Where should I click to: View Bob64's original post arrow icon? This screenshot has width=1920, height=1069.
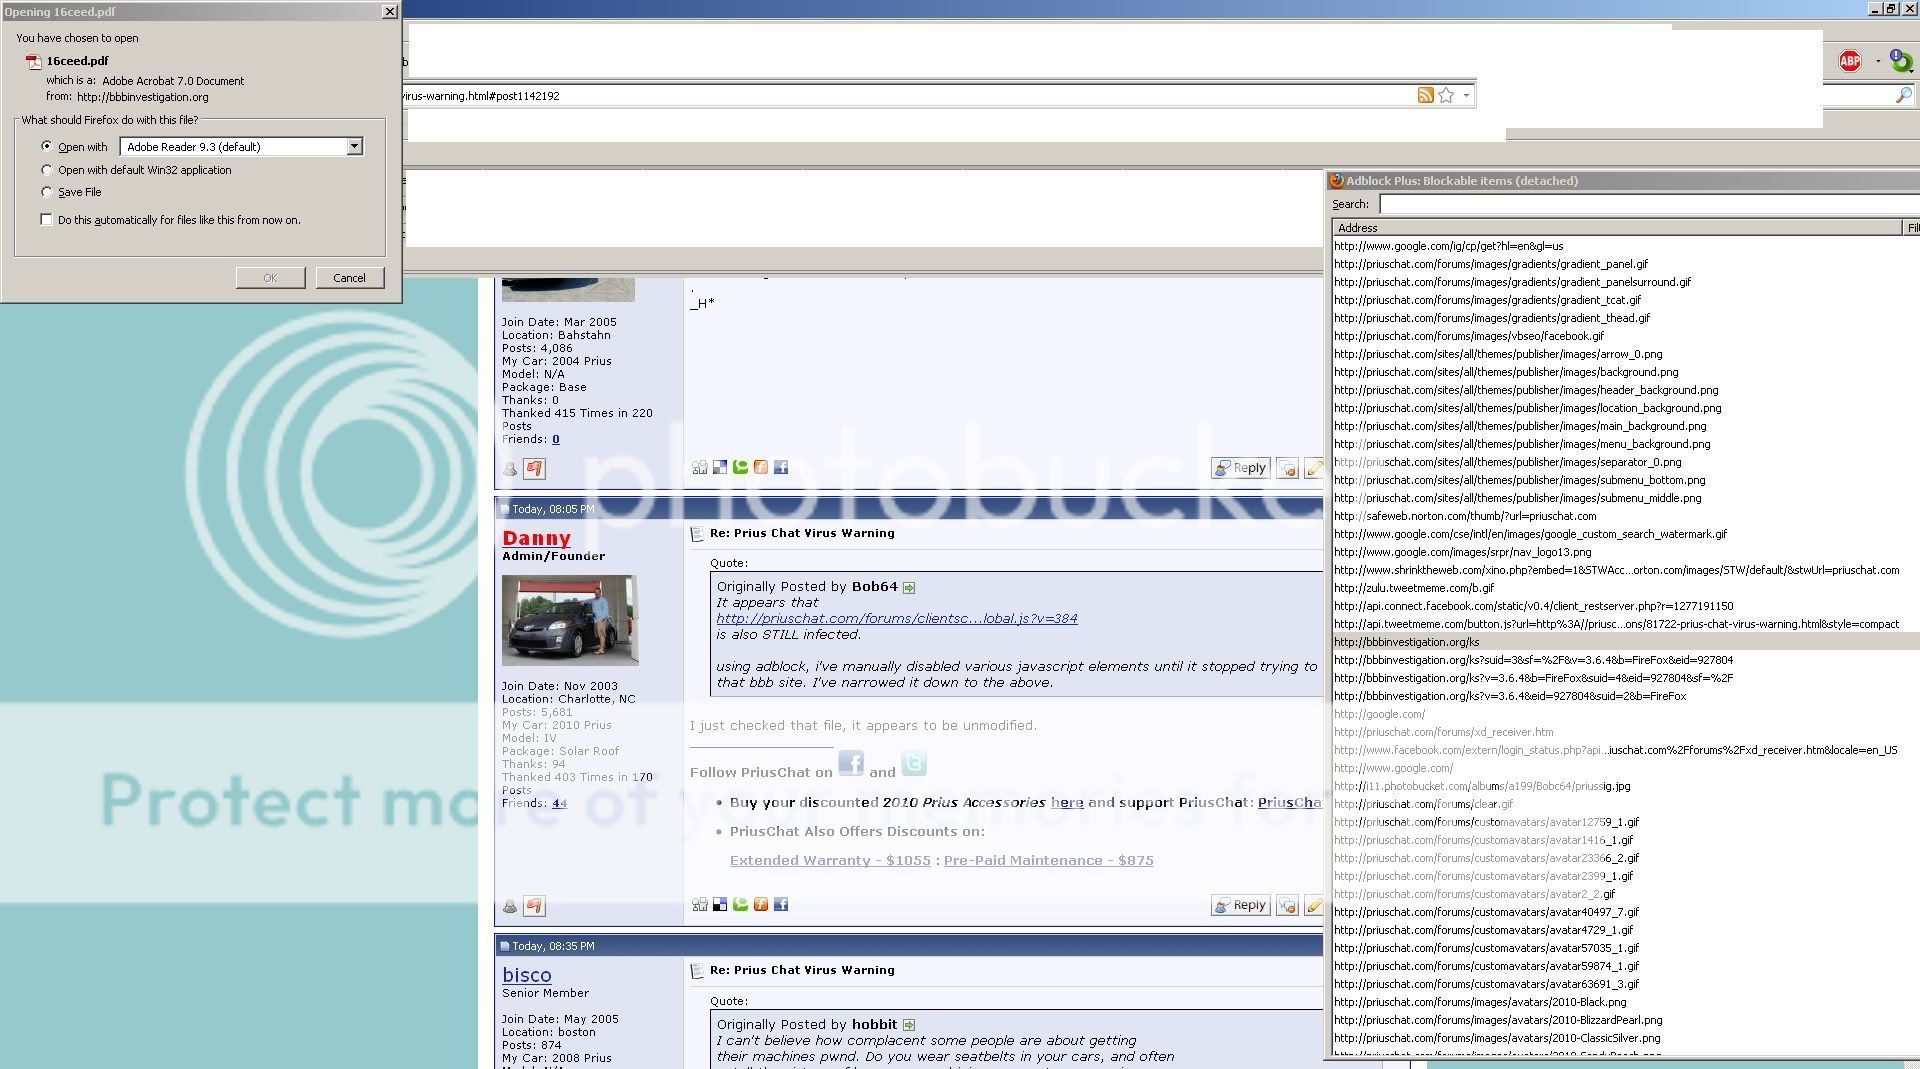pos(909,587)
